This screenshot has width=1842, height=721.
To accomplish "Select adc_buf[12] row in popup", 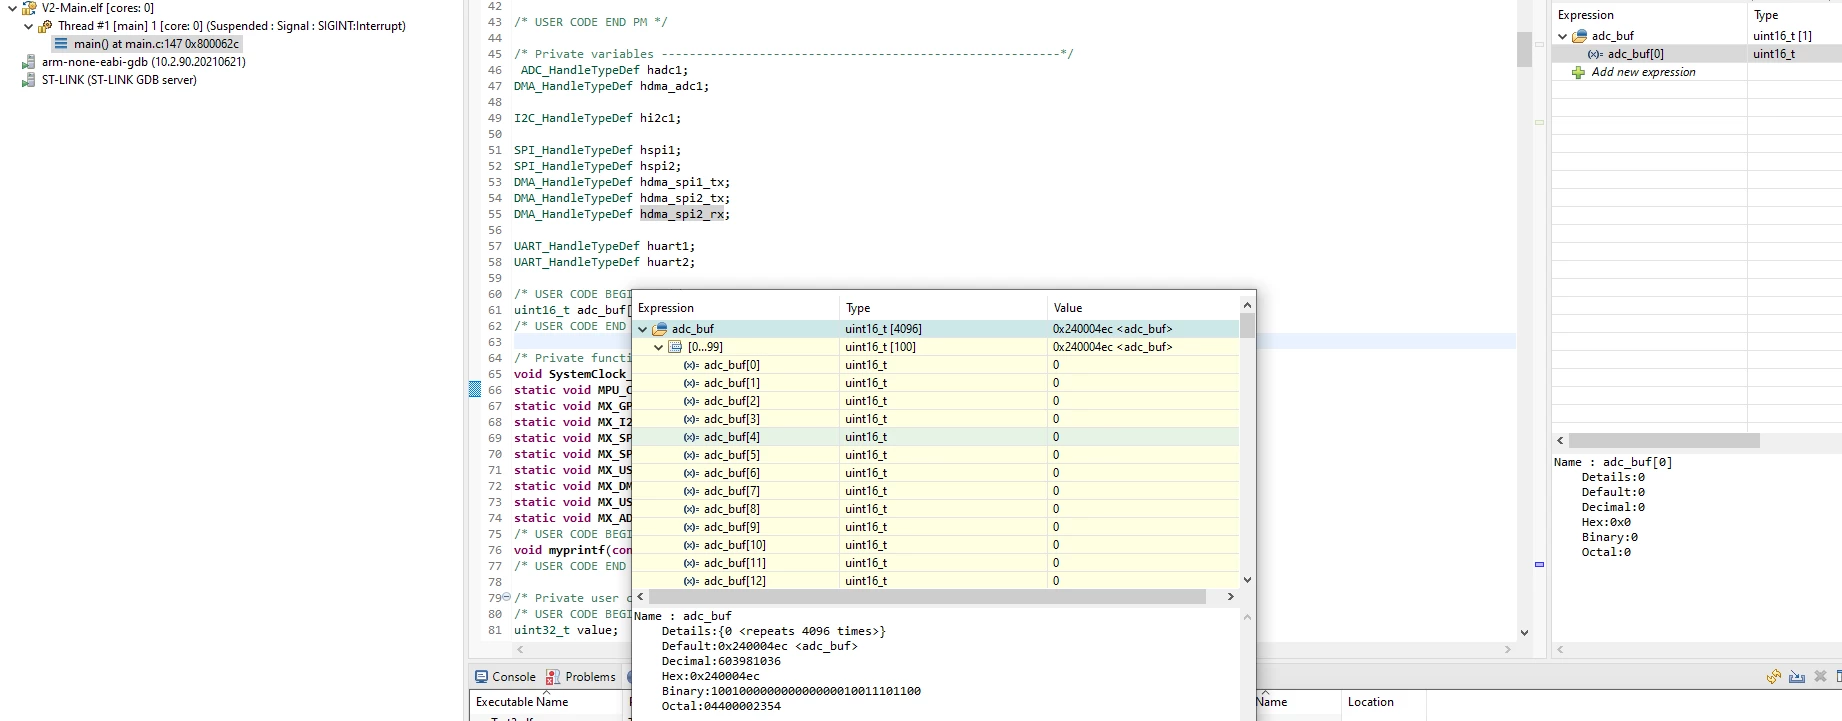I will [x=936, y=581].
